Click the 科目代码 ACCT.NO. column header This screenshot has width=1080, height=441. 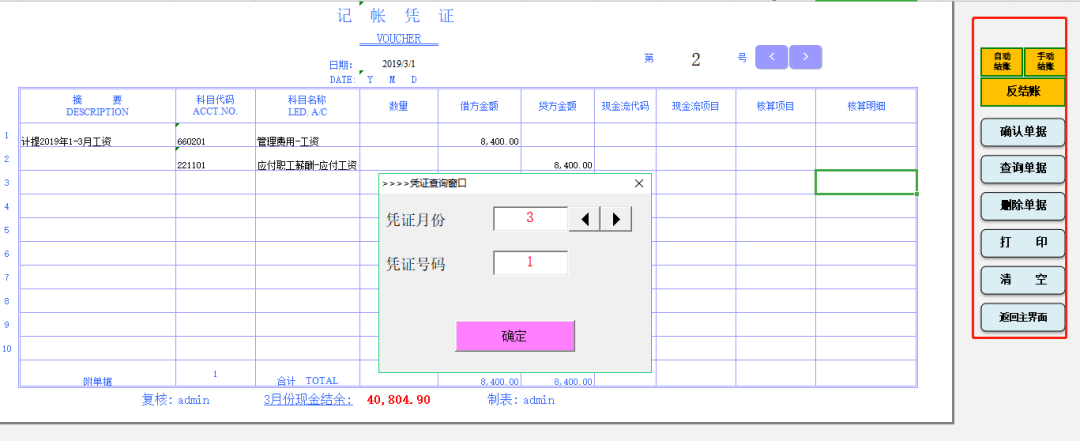pyautogui.click(x=216, y=105)
